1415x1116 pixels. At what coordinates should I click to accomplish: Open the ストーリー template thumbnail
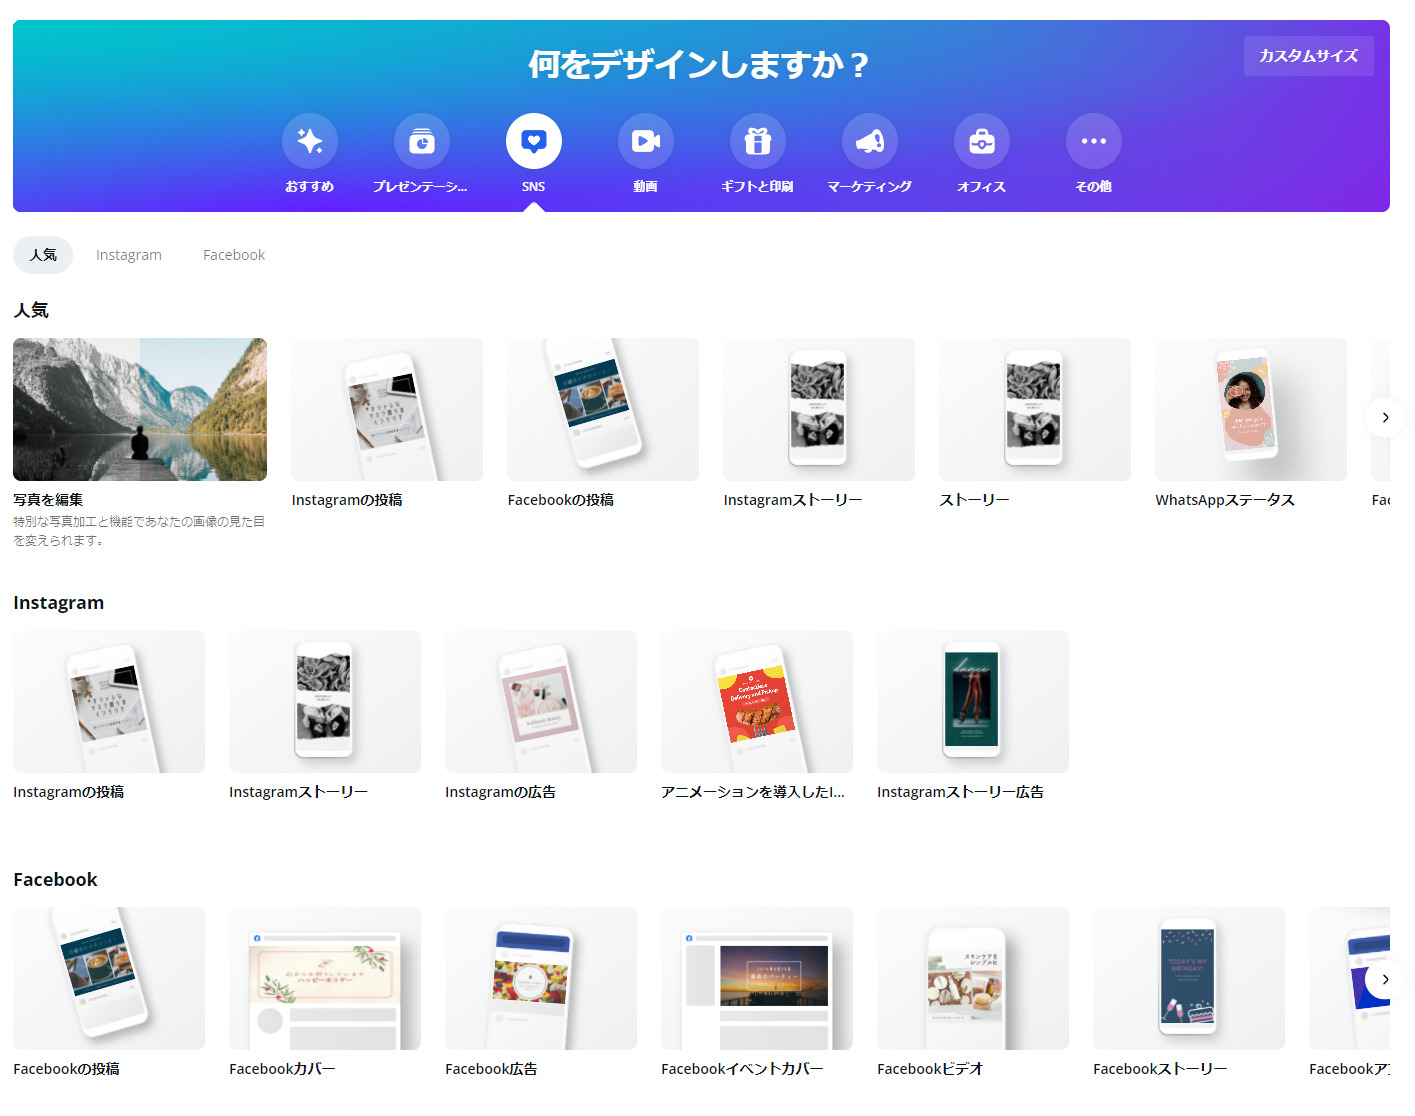tap(1035, 409)
